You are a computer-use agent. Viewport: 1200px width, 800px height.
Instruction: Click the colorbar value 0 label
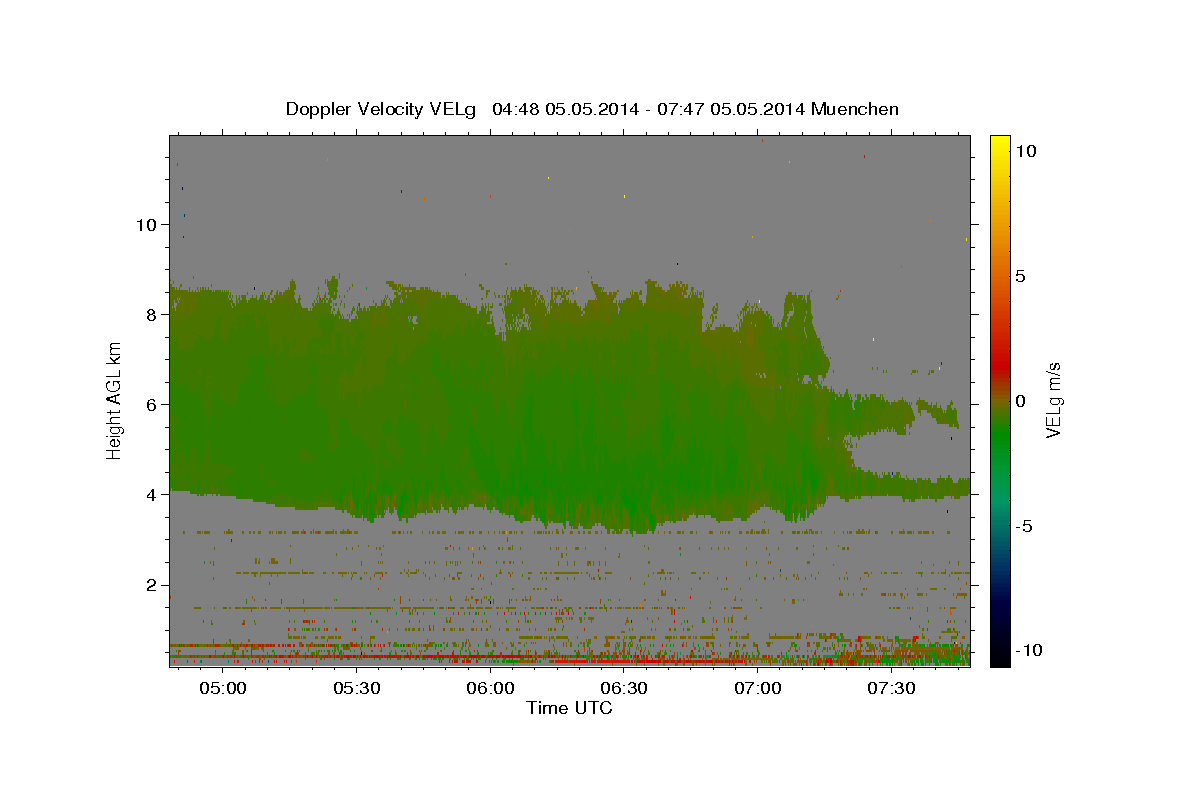pos(1020,400)
